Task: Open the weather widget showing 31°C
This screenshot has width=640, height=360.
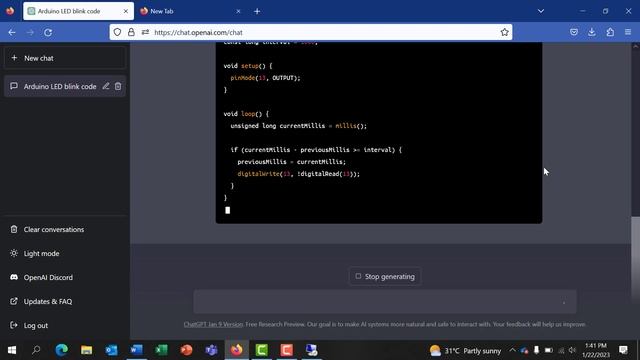Action: (465, 351)
